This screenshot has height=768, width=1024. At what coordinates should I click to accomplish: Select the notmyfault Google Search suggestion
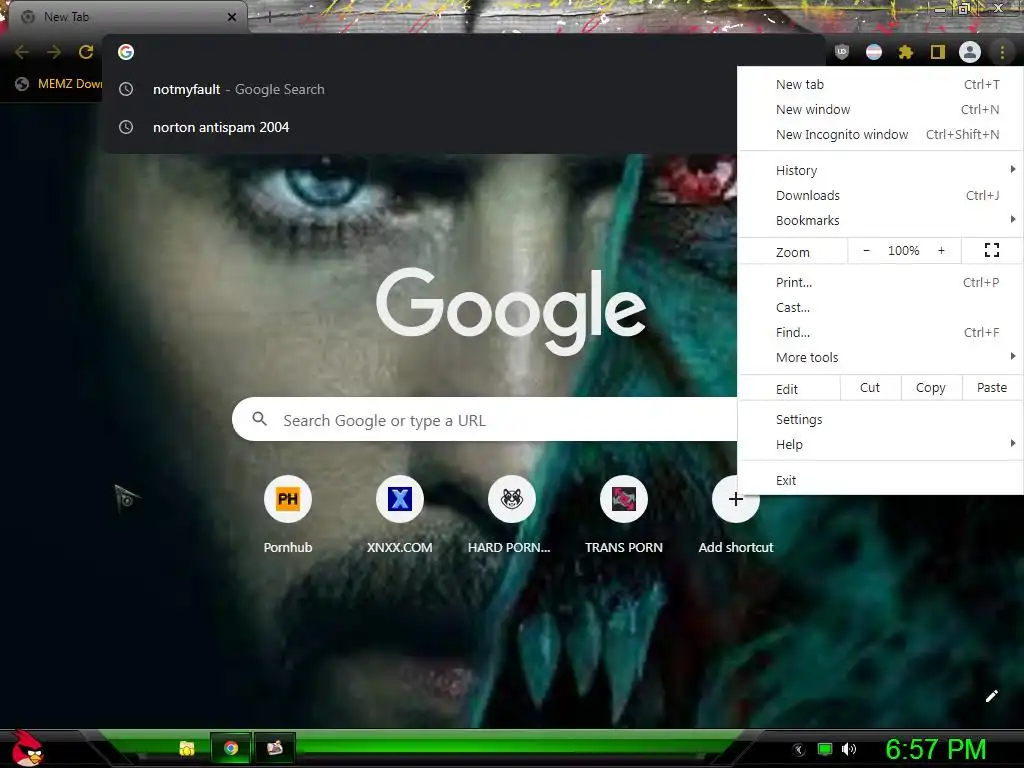pyautogui.click(x=421, y=89)
